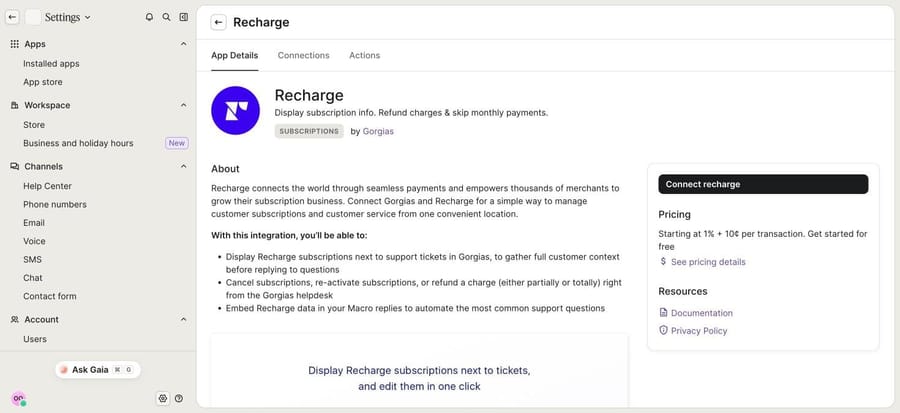This screenshot has width=900, height=413.
Task: Toggle the sidebar panel collapse icon
Action: pos(184,17)
